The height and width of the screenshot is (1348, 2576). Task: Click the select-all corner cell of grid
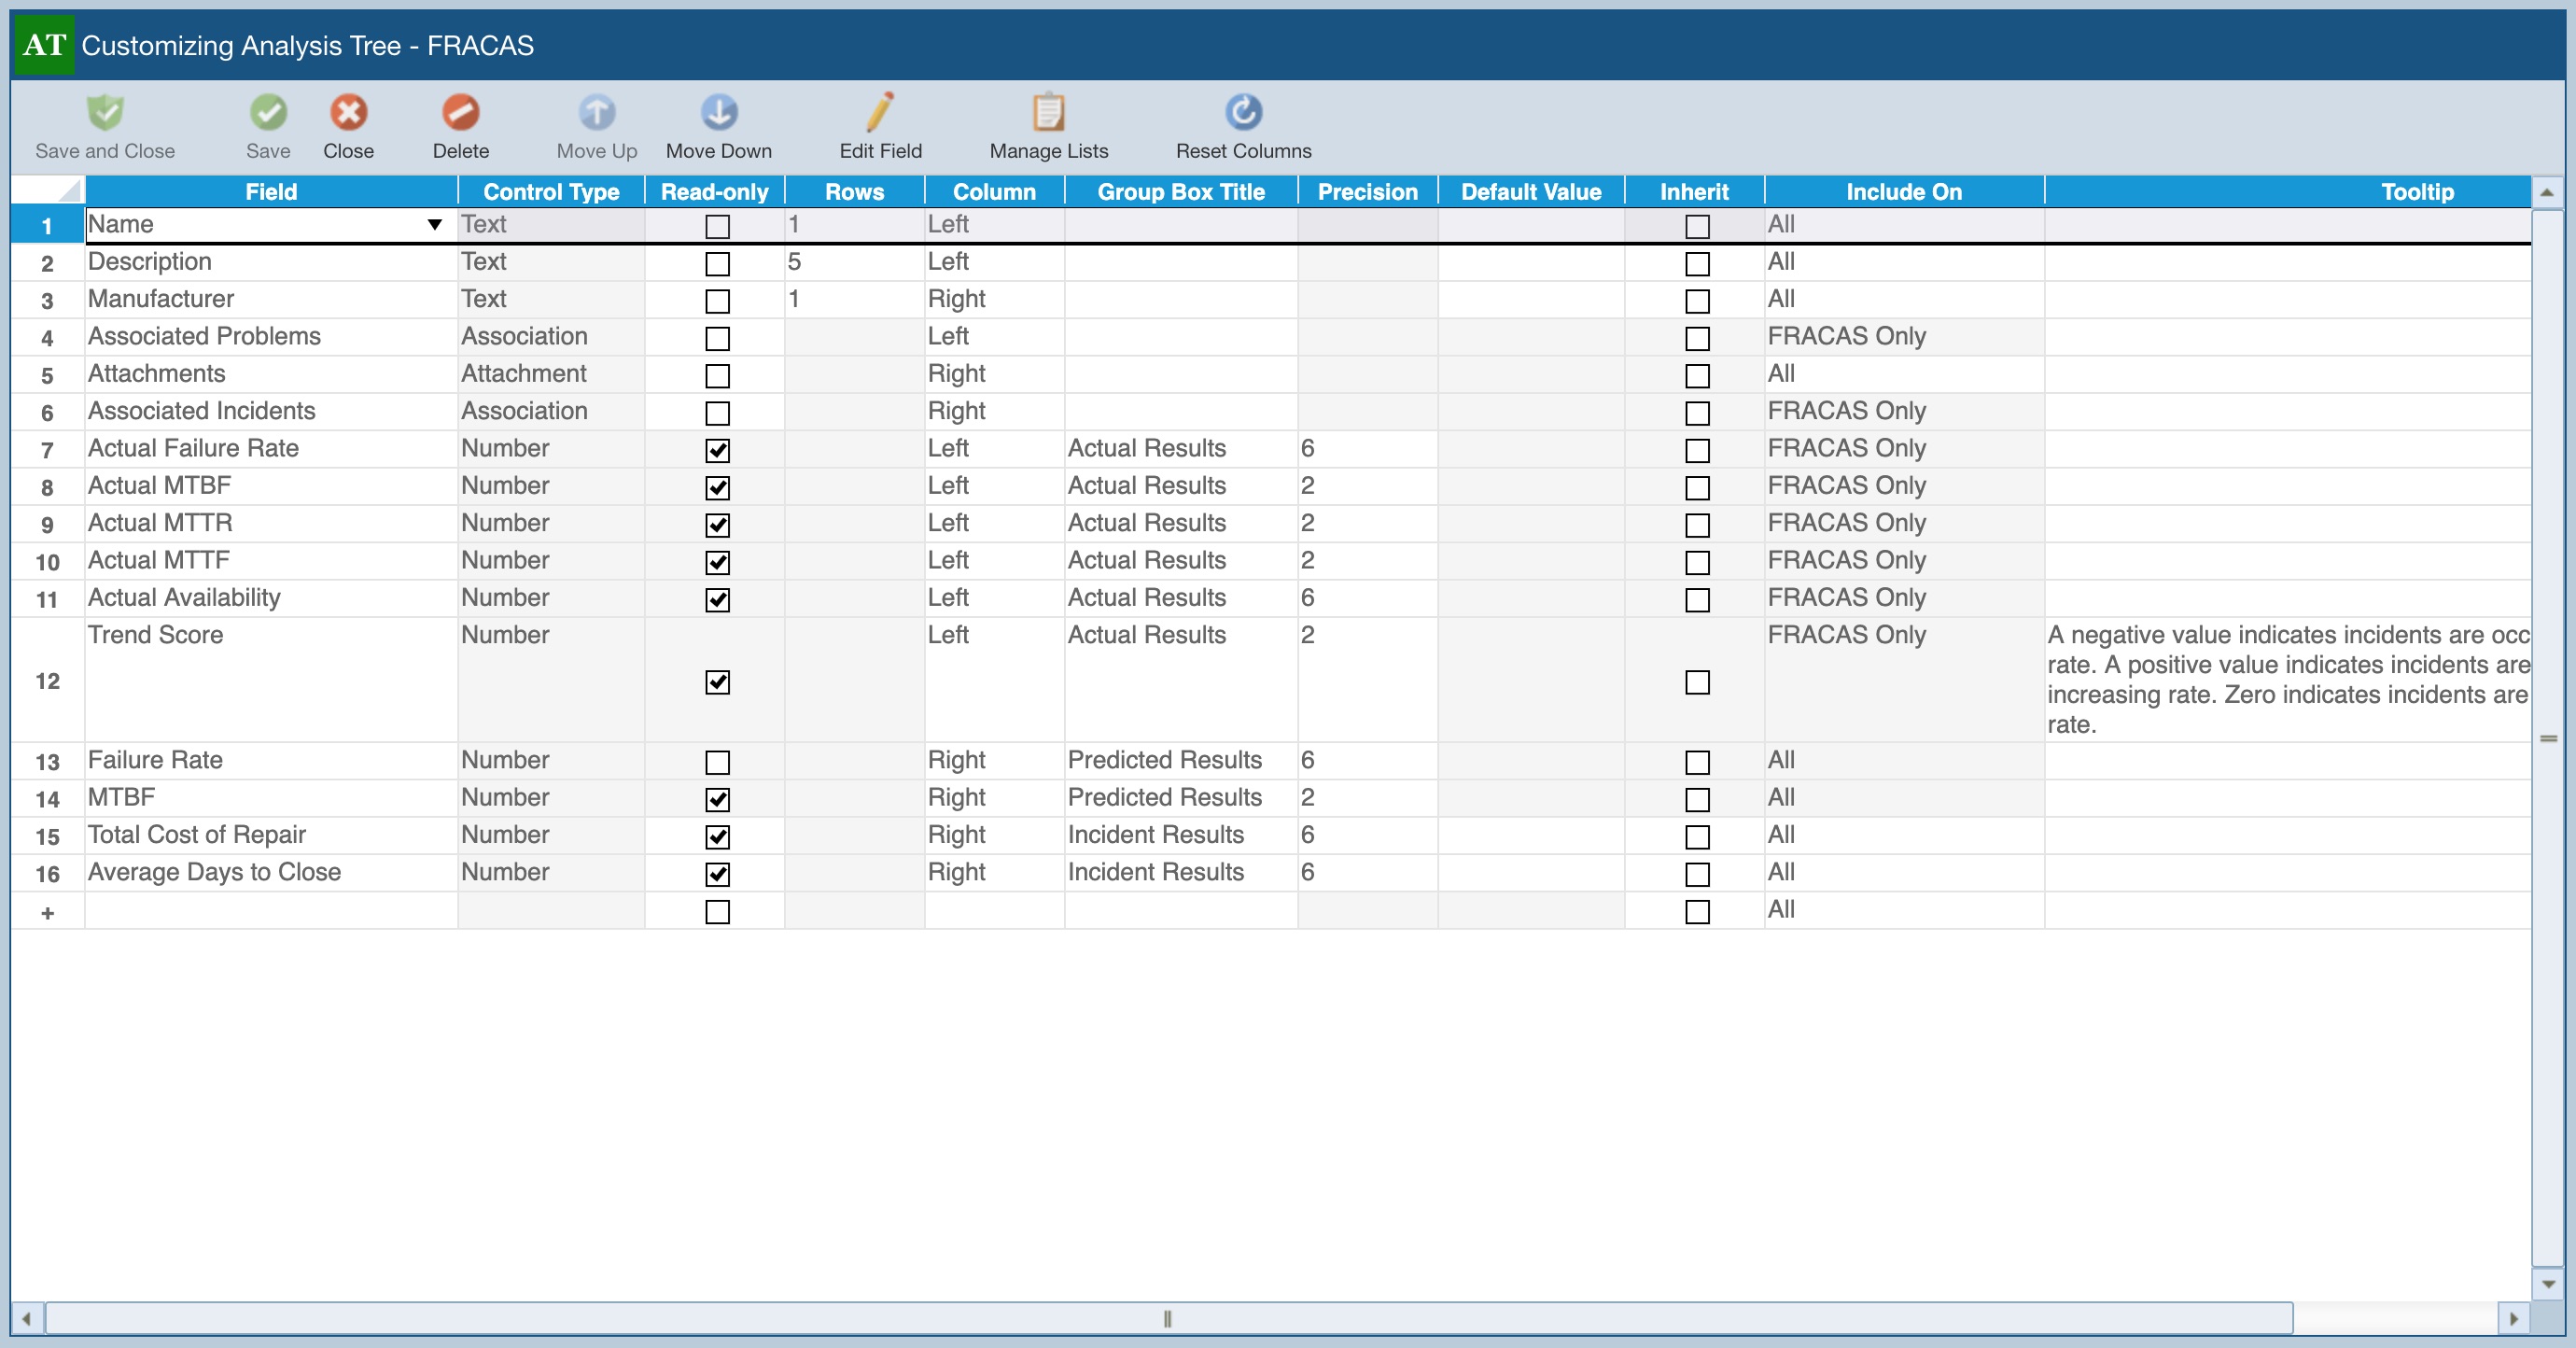coord(48,191)
